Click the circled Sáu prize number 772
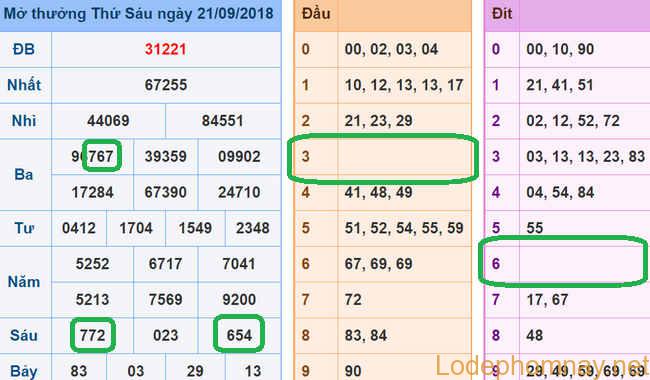 92,335
